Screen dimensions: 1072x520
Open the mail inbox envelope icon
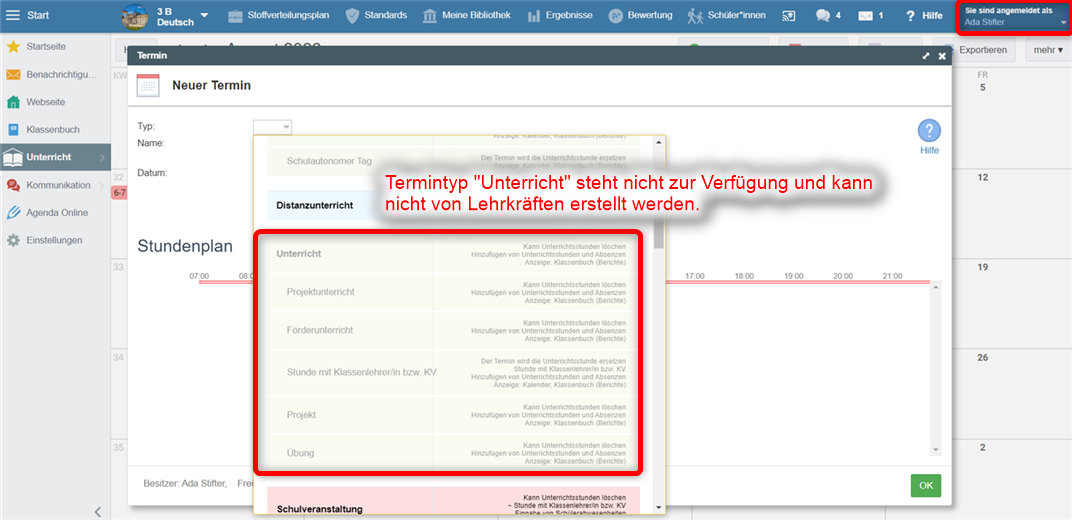point(865,16)
